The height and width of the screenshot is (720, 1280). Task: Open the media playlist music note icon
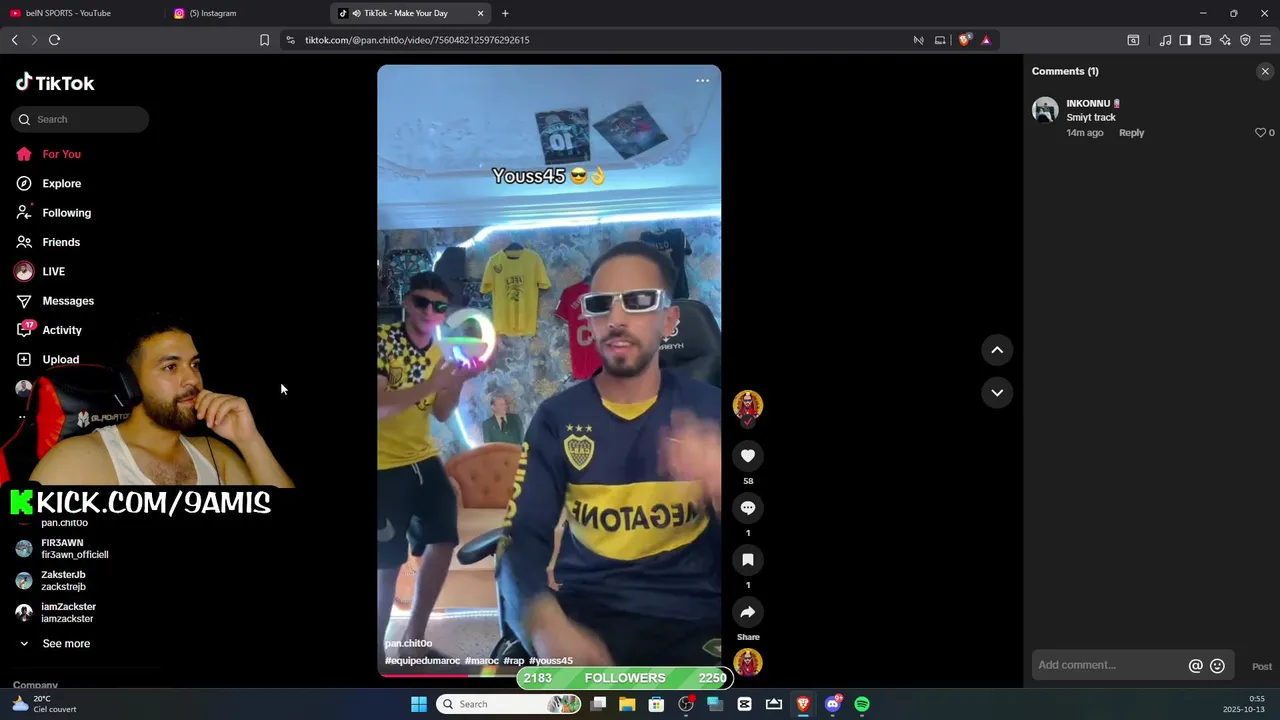click(1165, 40)
